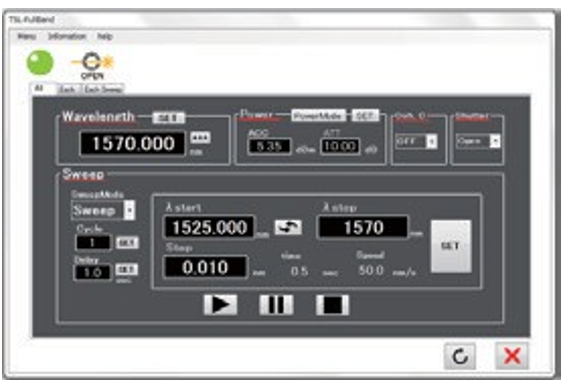Click SET next to Wavelength heading
The width and height of the screenshot is (565, 383).
click(168, 117)
